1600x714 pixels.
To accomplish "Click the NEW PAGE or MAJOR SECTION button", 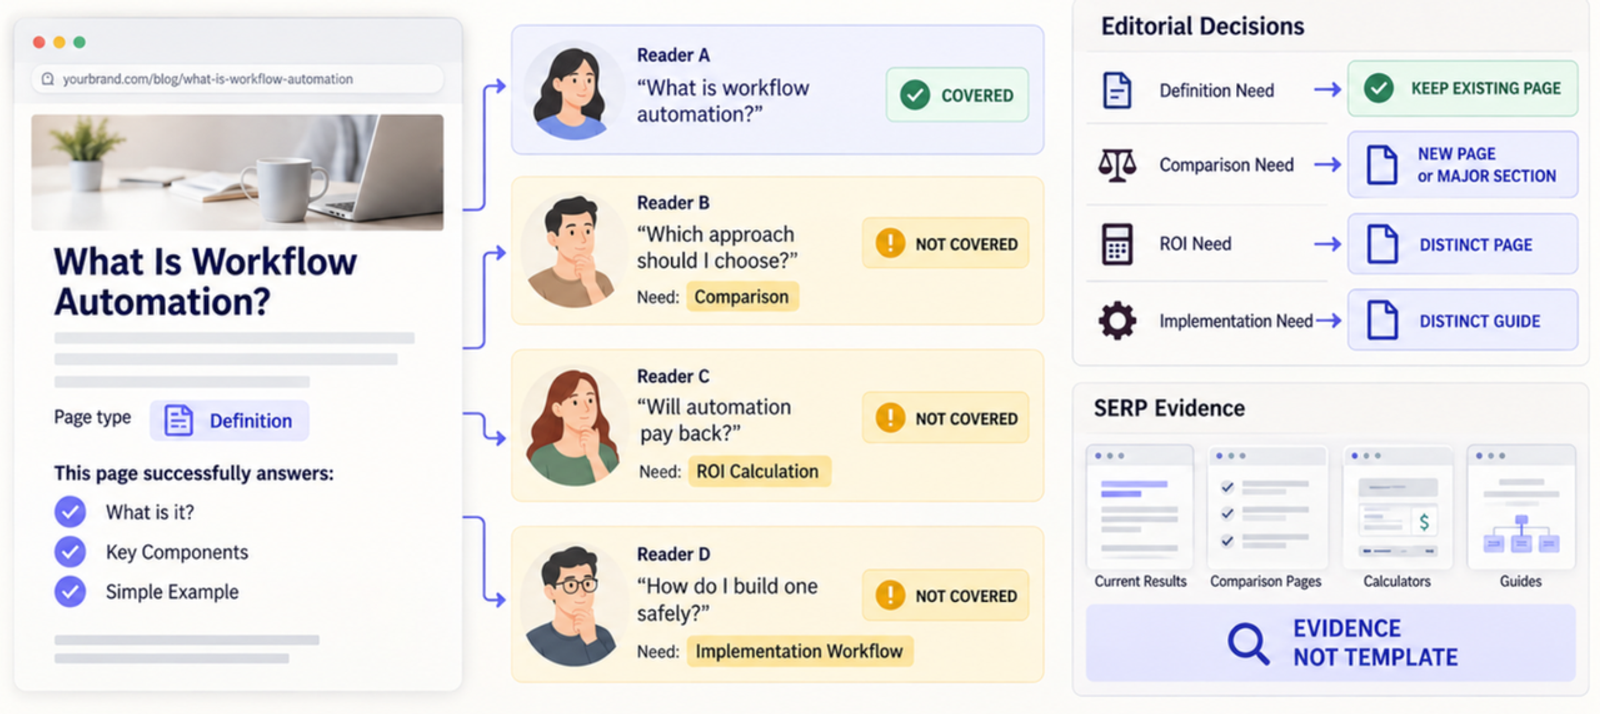I will point(1463,165).
